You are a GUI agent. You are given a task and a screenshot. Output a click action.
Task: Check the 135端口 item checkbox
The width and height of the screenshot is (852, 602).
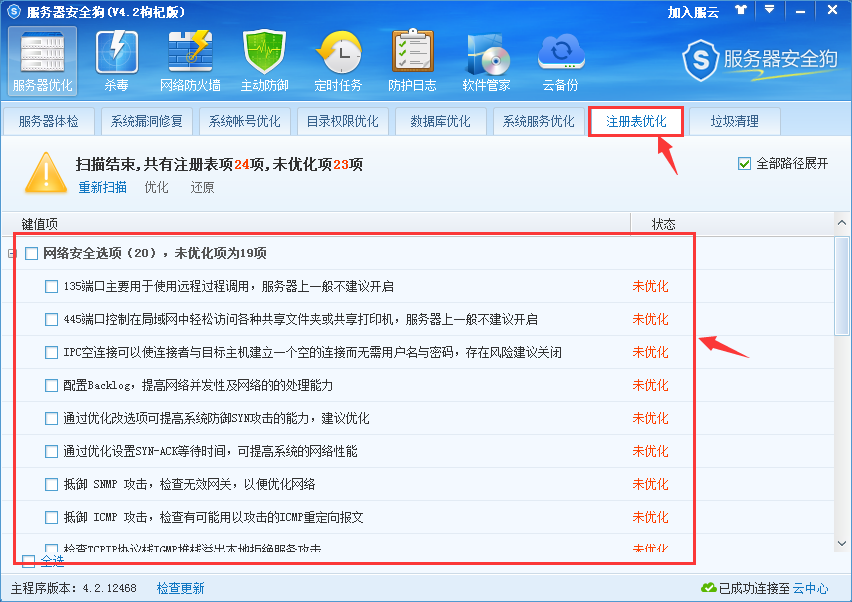click(x=51, y=286)
